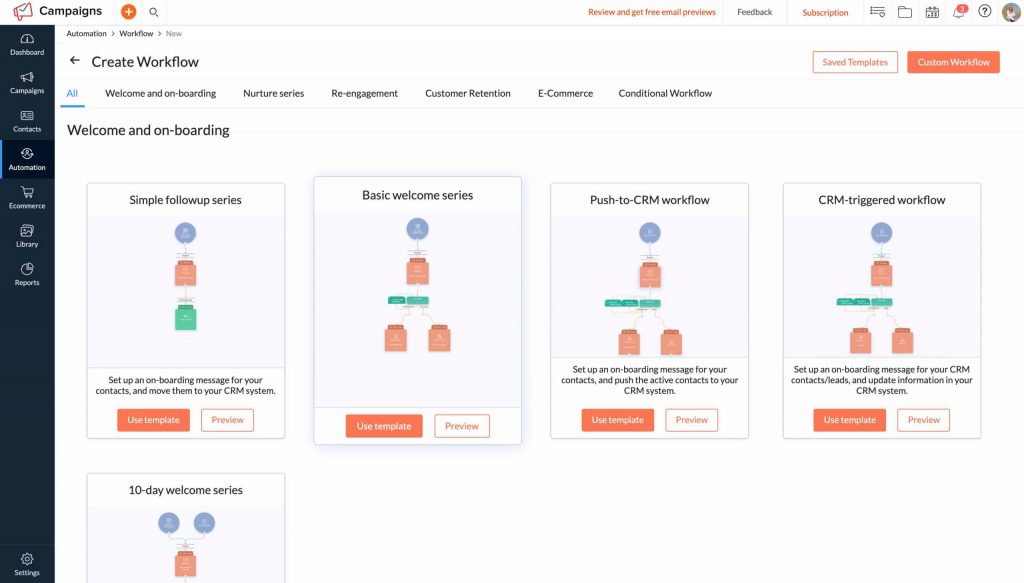The width and height of the screenshot is (1024, 583).
Task: Switch to the Nurture series tab
Action: click(274, 93)
